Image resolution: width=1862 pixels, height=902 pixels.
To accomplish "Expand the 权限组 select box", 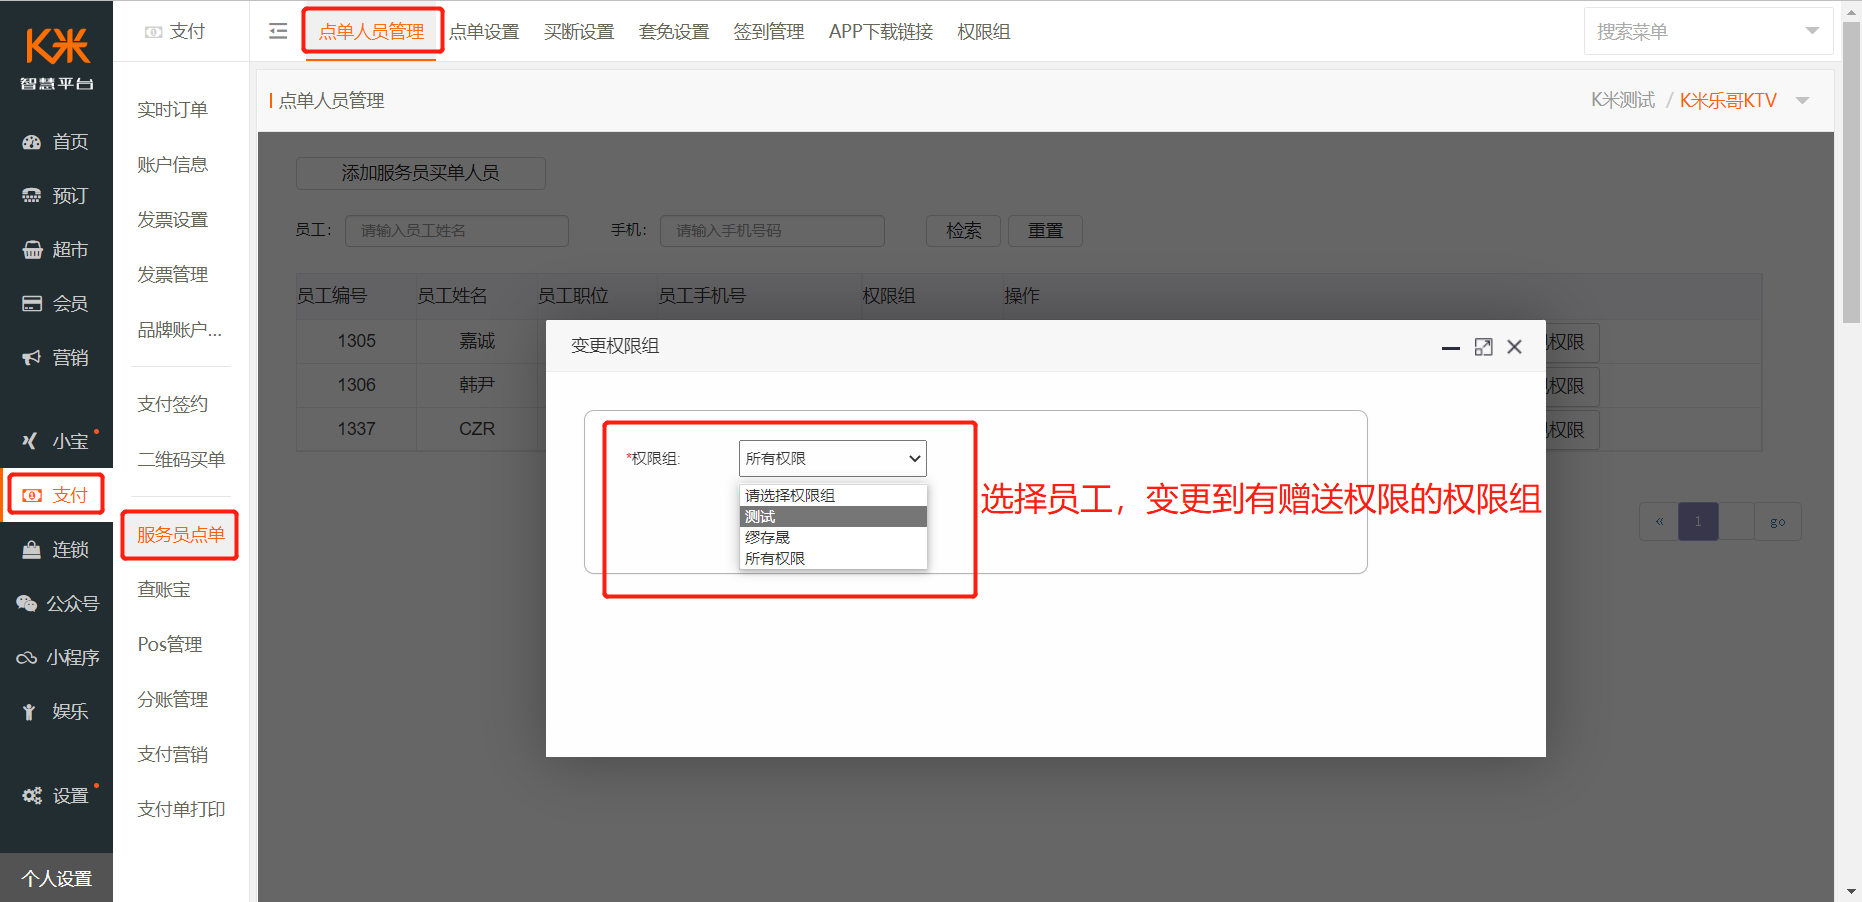I will tap(832, 458).
